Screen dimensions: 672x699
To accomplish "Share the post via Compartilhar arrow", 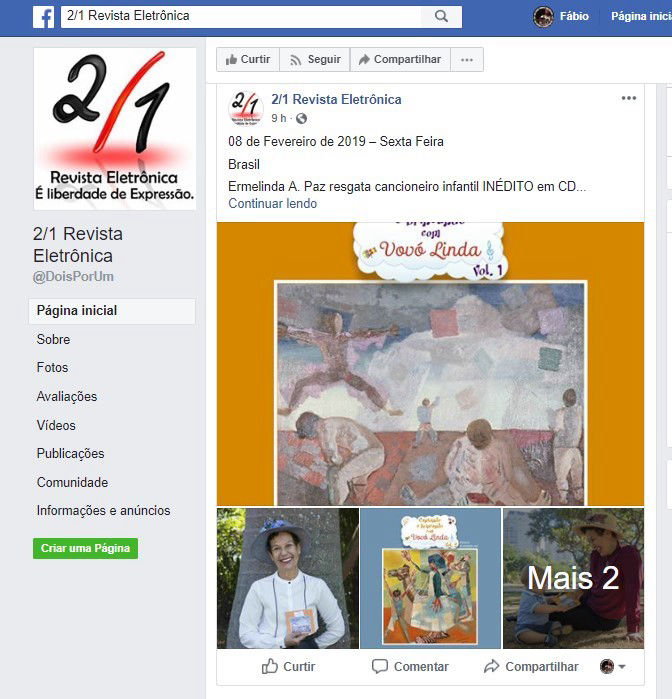I will coord(531,666).
